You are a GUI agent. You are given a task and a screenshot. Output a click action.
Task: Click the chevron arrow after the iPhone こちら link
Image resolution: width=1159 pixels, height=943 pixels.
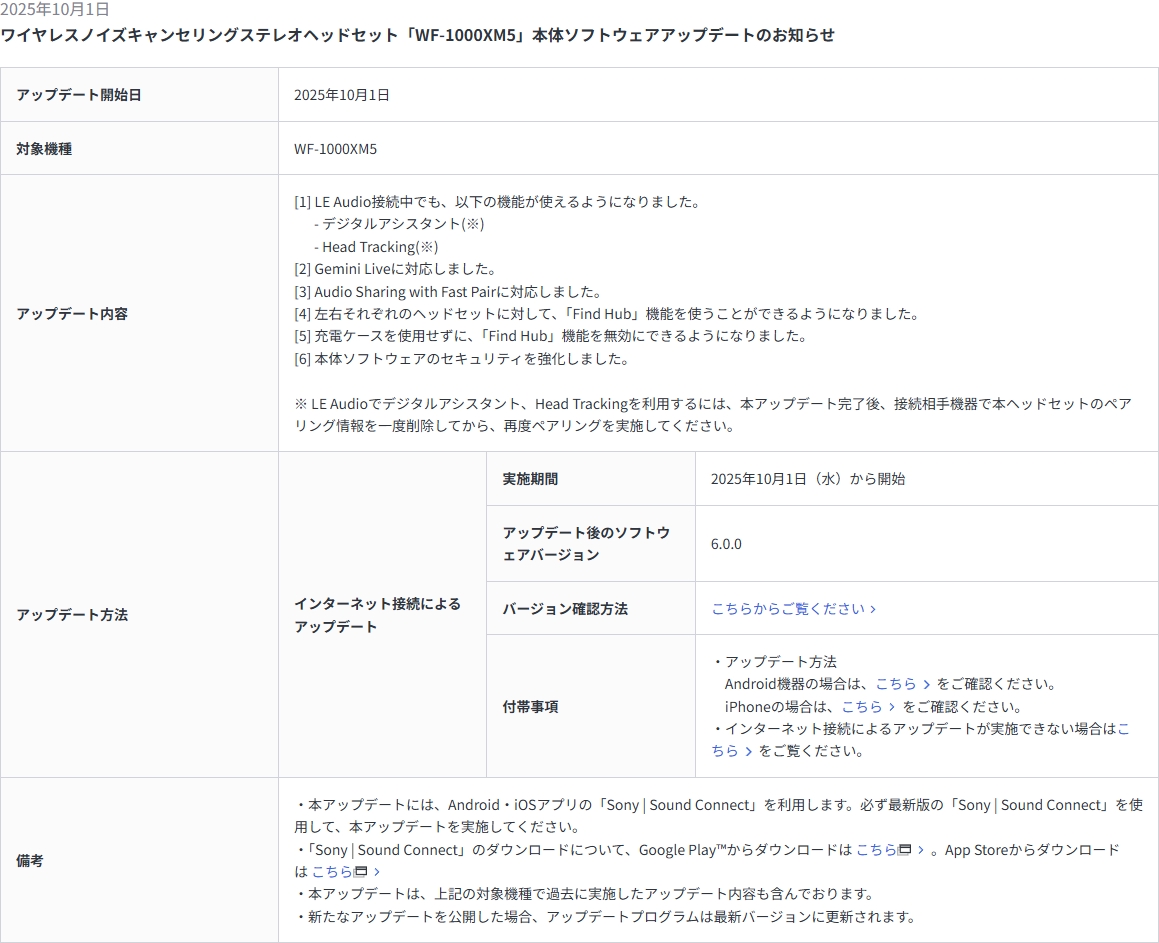[892, 707]
